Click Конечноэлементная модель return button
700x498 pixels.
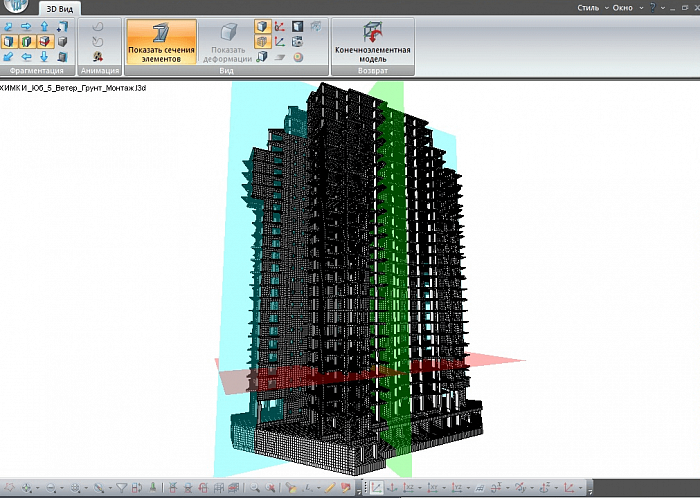372,42
